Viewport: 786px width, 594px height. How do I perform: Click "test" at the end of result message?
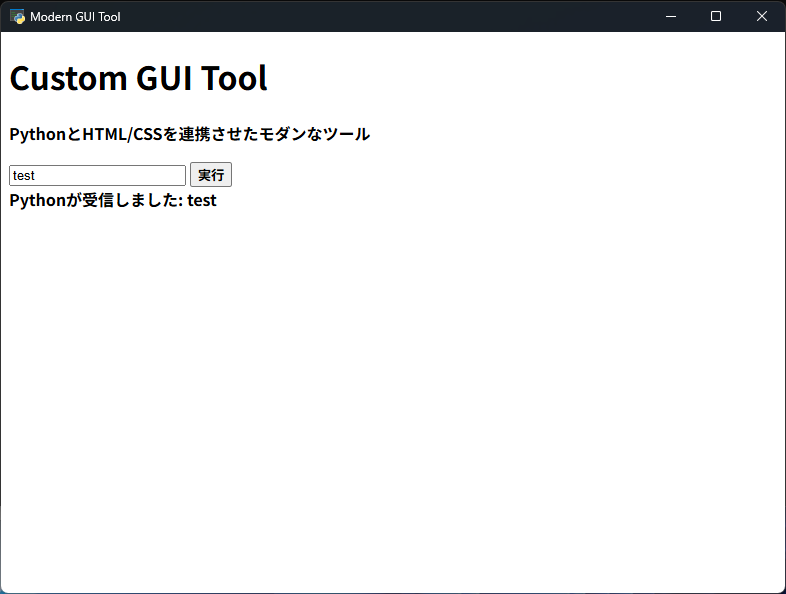[x=202, y=200]
